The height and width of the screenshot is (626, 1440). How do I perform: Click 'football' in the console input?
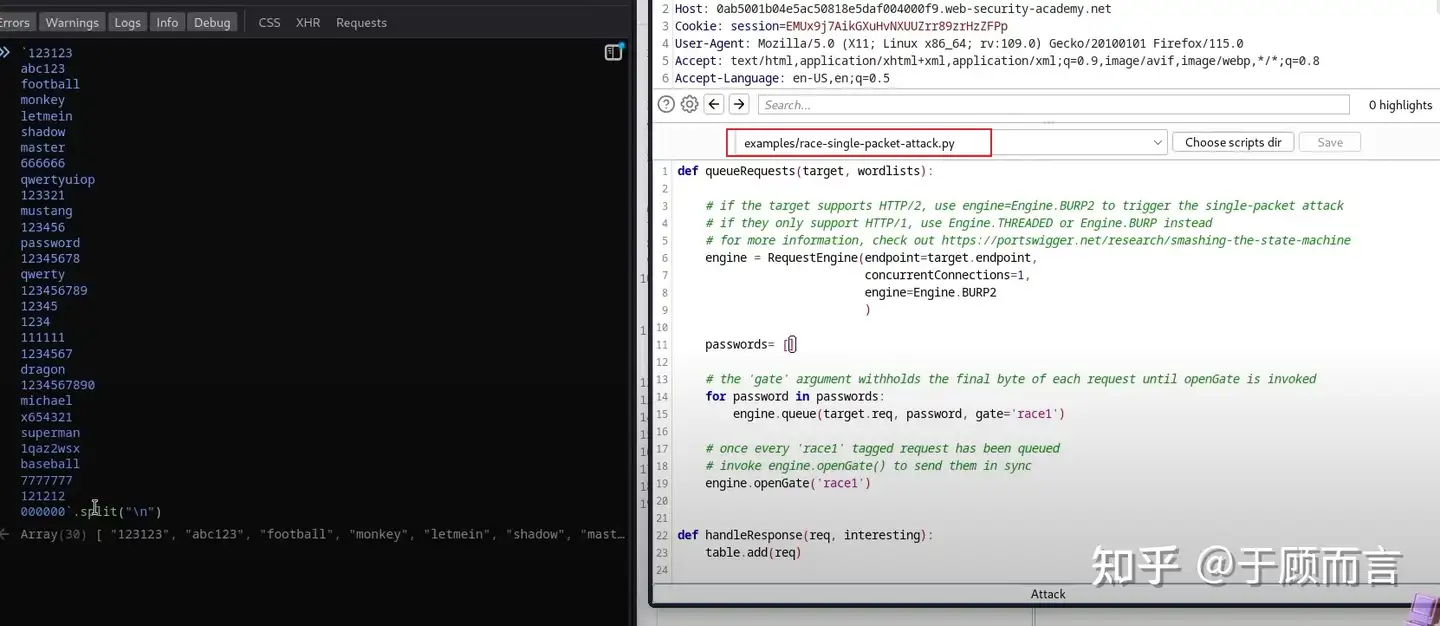click(x=50, y=84)
